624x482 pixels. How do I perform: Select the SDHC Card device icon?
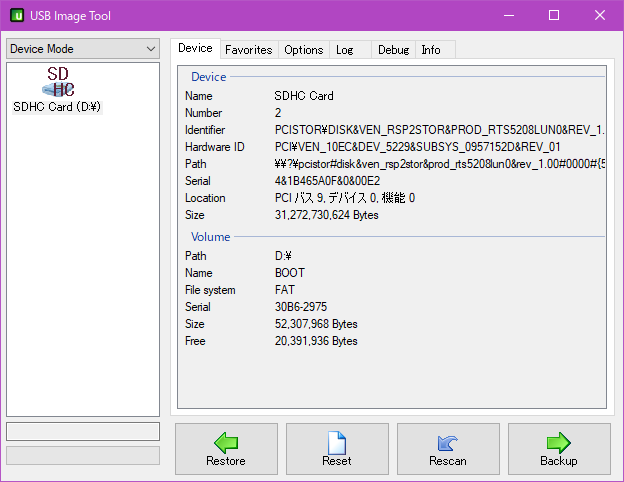pyautogui.click(x=58, y=82)
